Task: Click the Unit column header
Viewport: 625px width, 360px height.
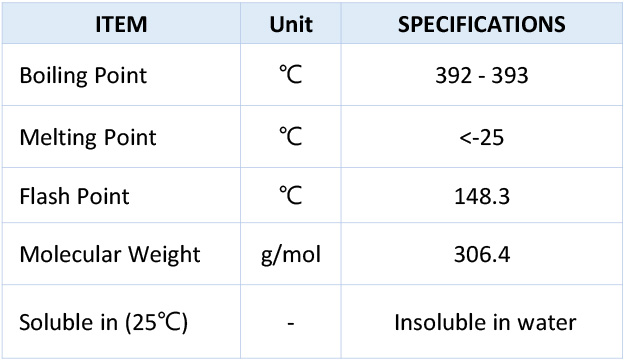Action: (x=291, y=24)
